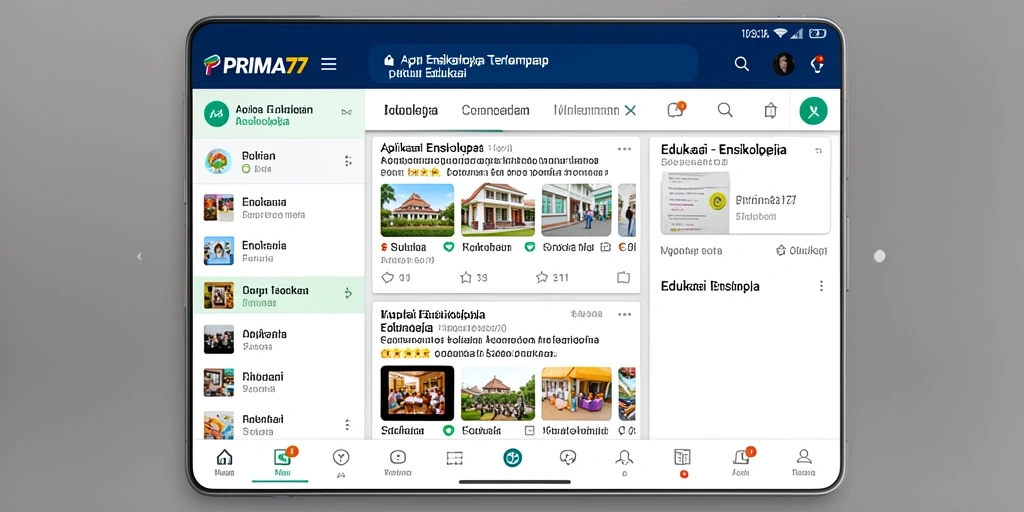
Task: Open the yellow tent photo in second card
Action: [x=577, y=393]
